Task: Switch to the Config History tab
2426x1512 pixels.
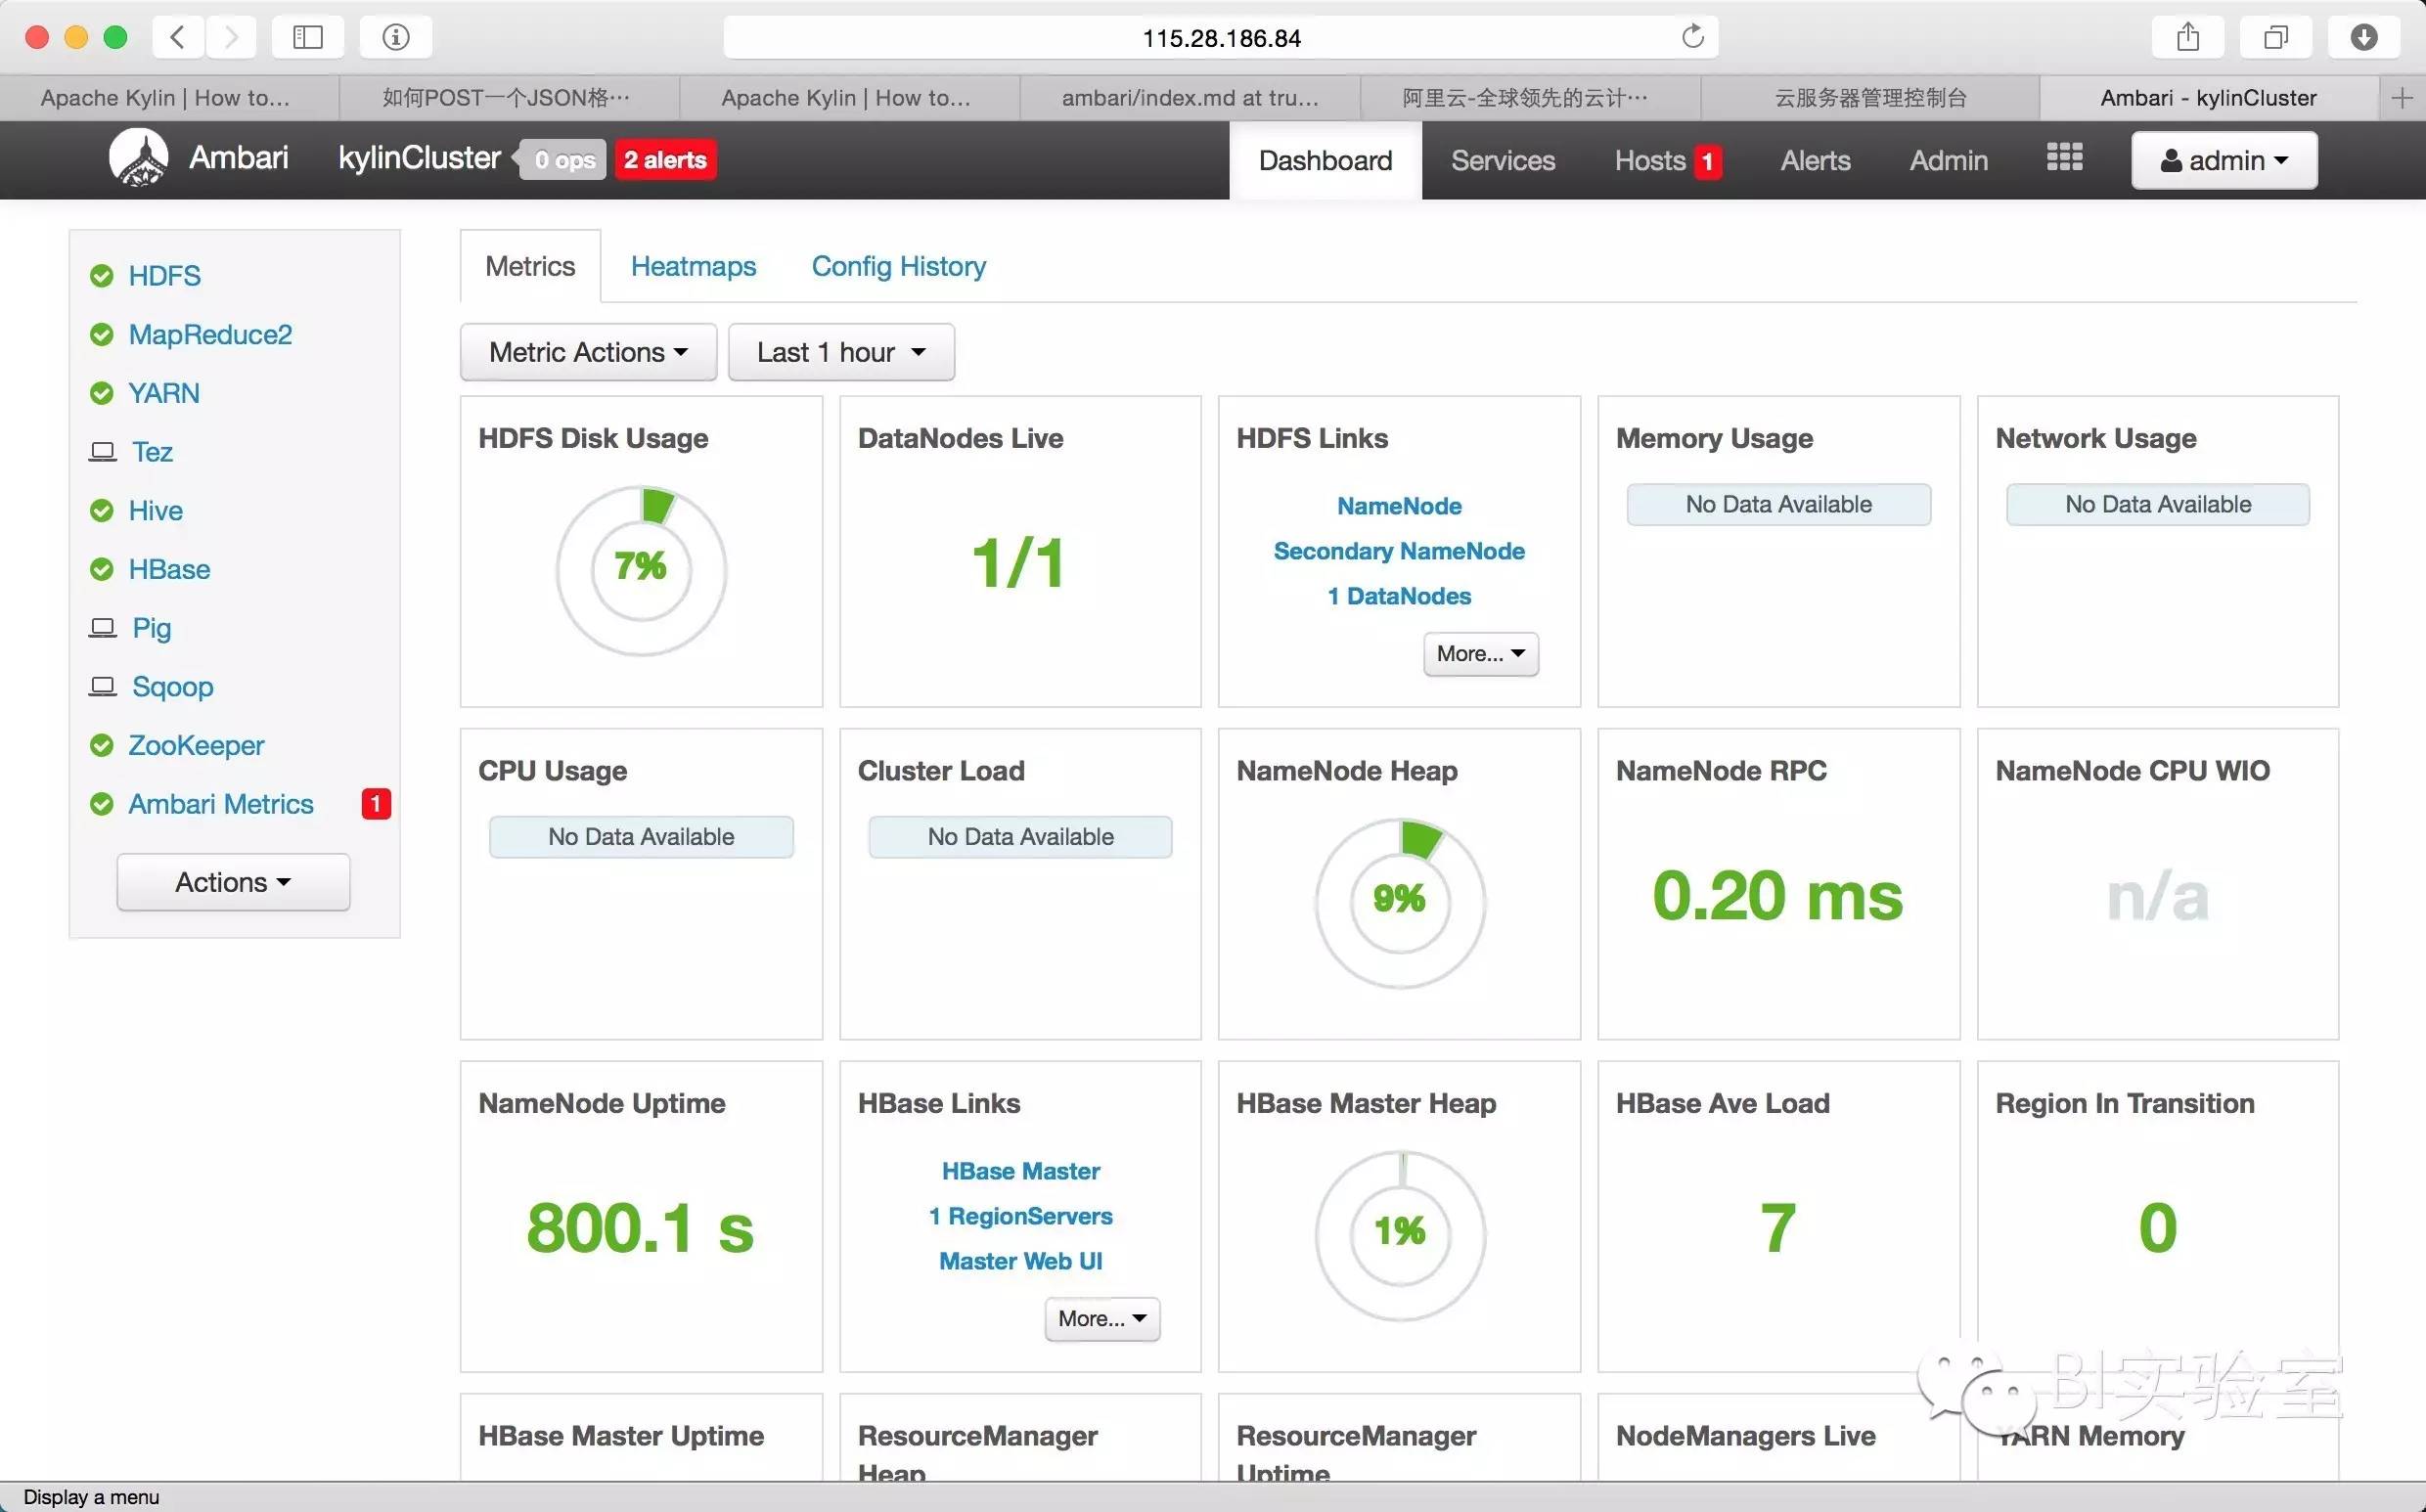Action: [x=898, y=266]
